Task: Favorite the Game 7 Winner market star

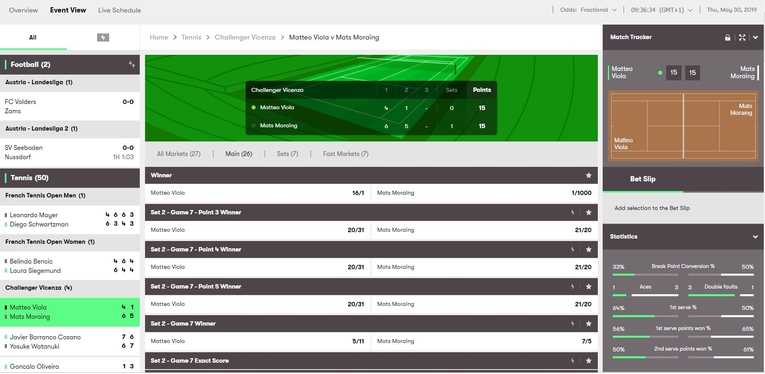Action: (x=588, y=324)
